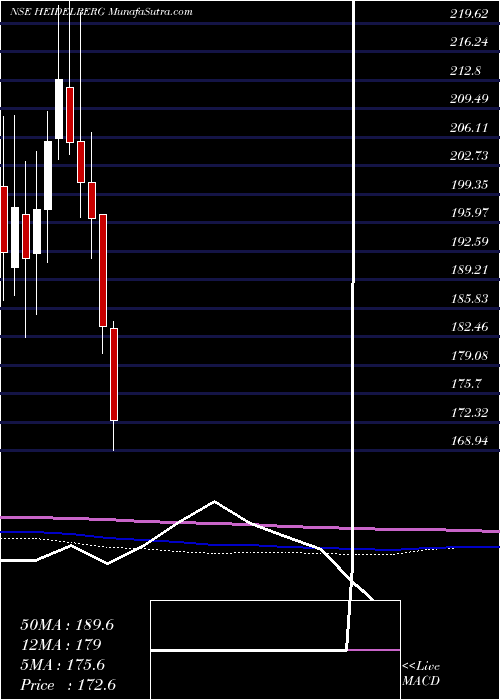
Task: Click the tallest white candlestick near 209.49
Action: 59,108
